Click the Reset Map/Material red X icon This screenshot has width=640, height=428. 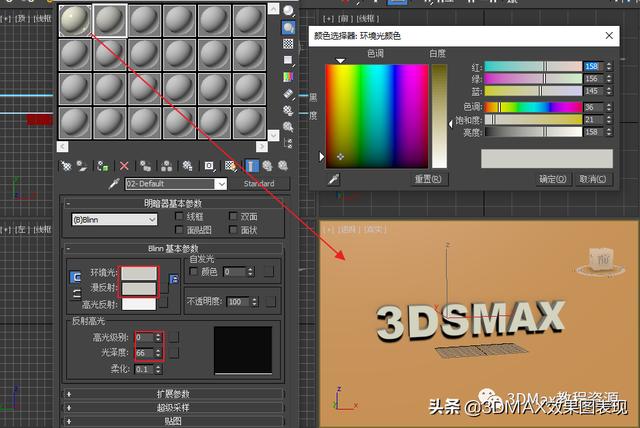[124, 165]
